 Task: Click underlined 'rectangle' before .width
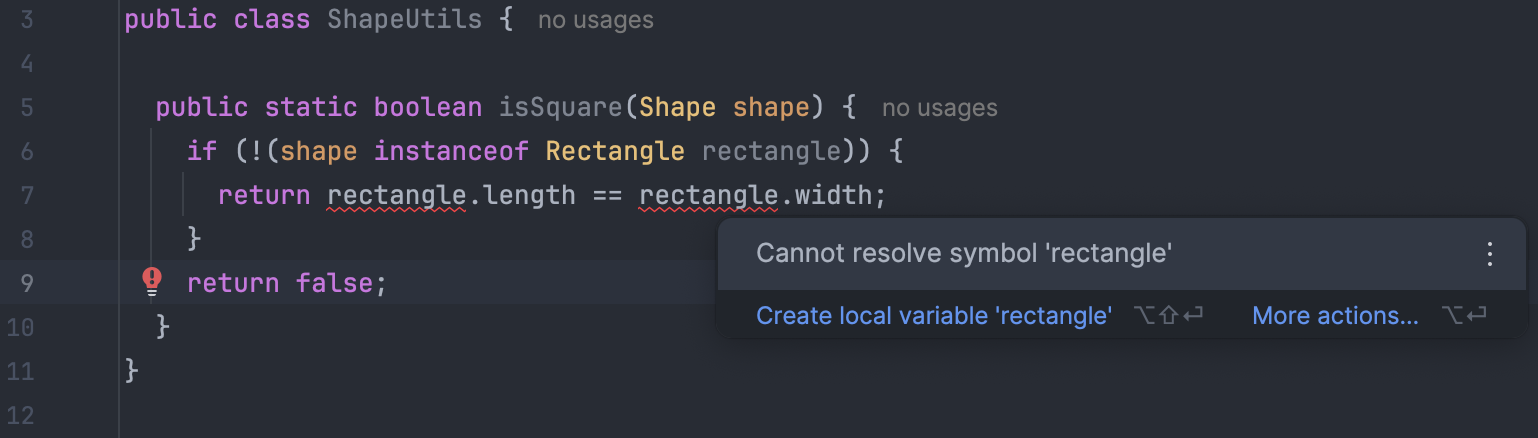tap(708, 195)
